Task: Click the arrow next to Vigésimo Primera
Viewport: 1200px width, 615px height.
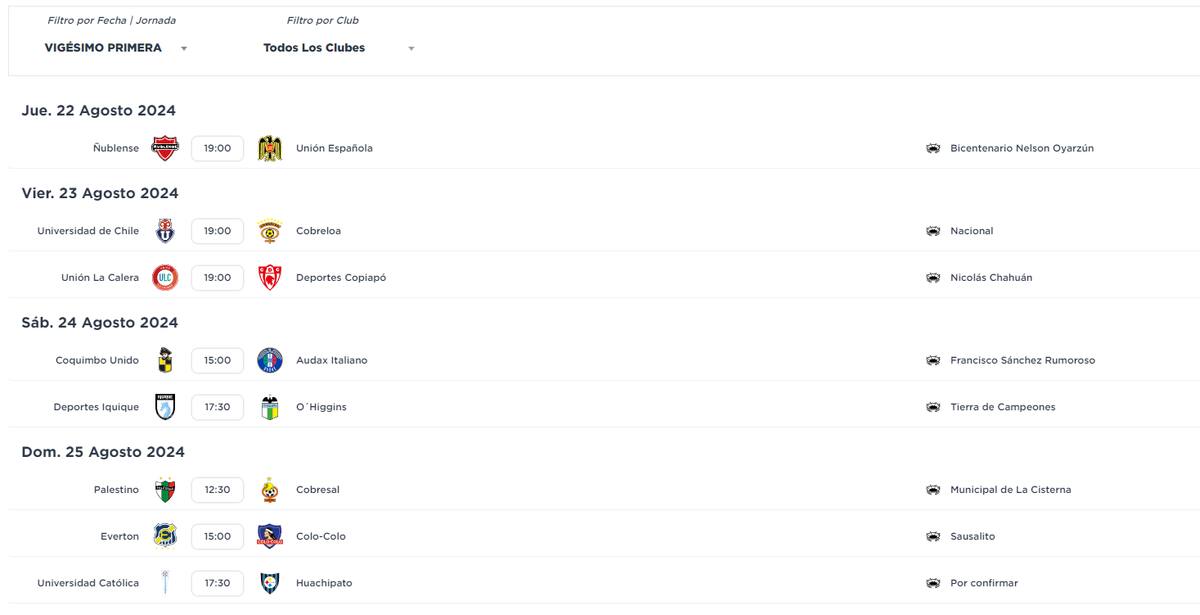Action: click(184, 48)
